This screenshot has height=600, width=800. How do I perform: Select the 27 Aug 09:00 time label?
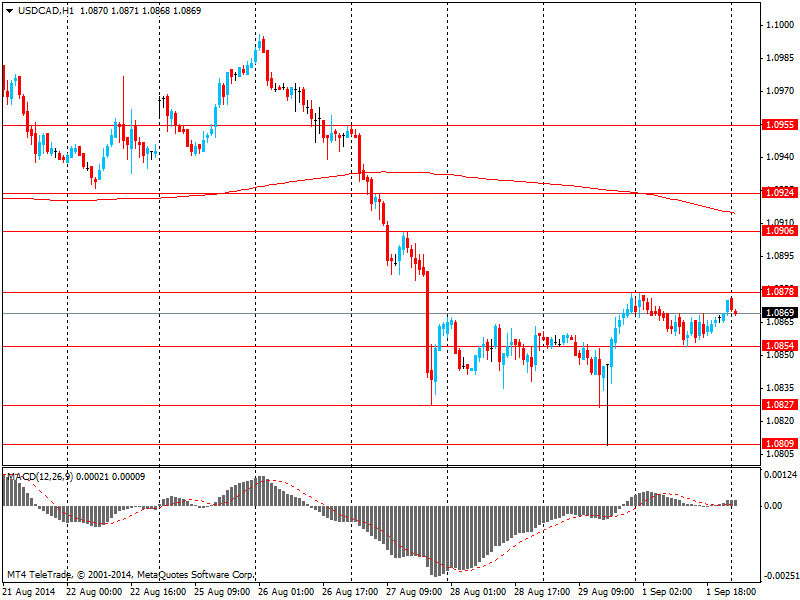pyautogui.click(x=414, y=592)
